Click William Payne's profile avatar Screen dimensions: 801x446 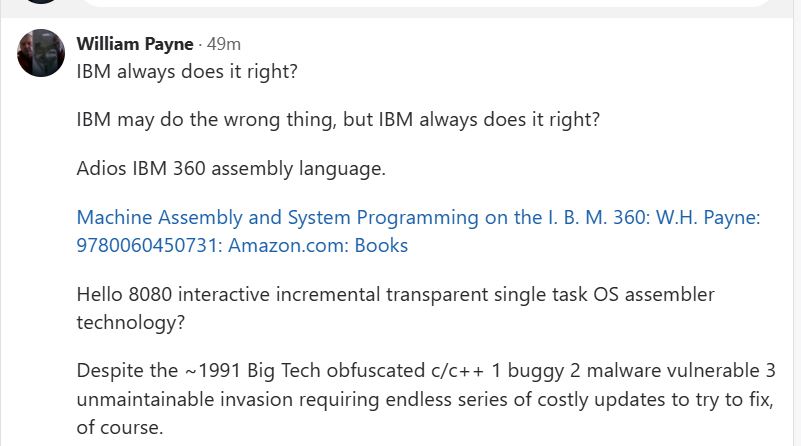(x=41, y=53)
